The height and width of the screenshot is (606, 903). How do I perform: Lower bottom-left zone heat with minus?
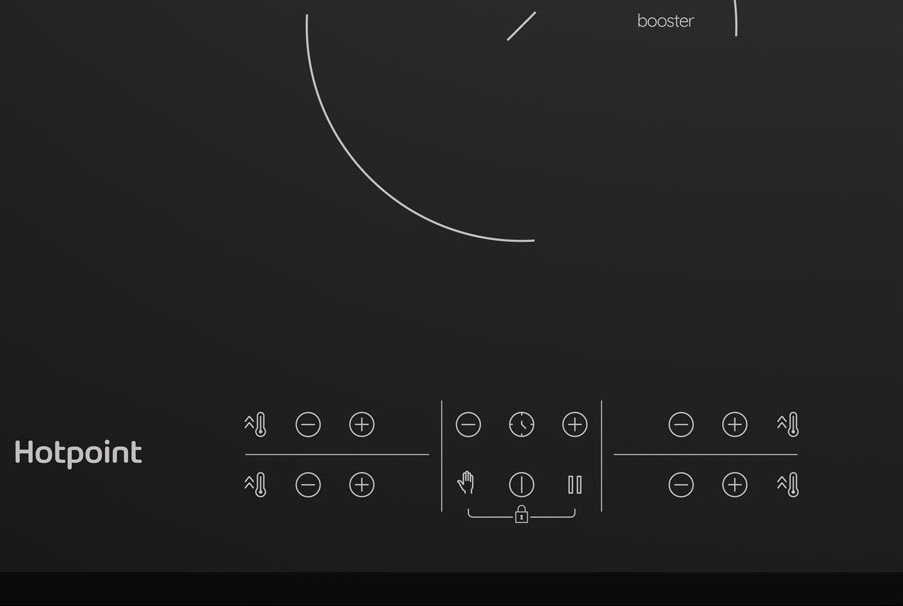(308, 485)
